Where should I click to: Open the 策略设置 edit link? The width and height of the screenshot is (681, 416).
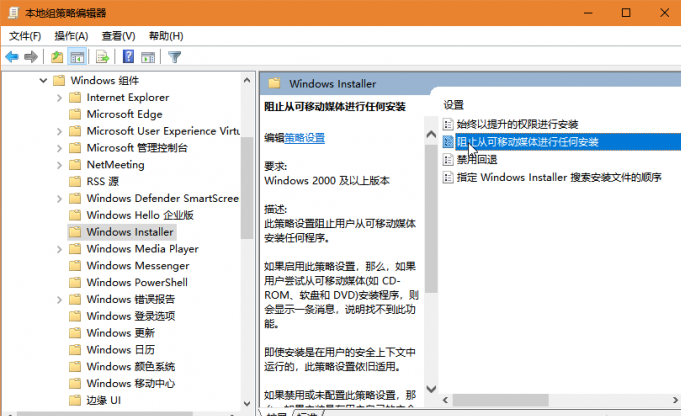click(304, 138)
